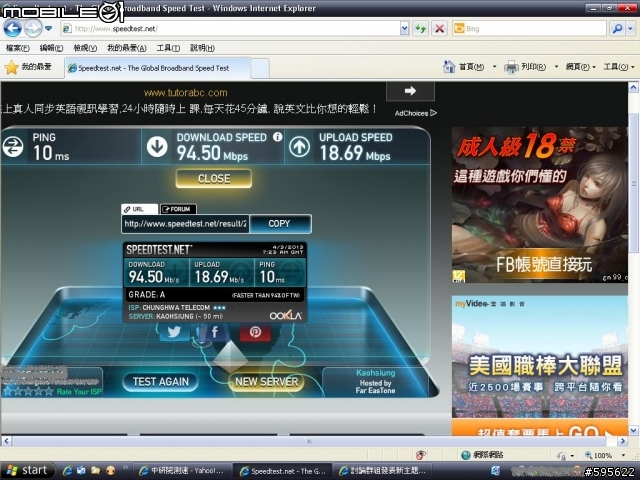
Task: Go back with the IE Back arrow
Action: 12,29
